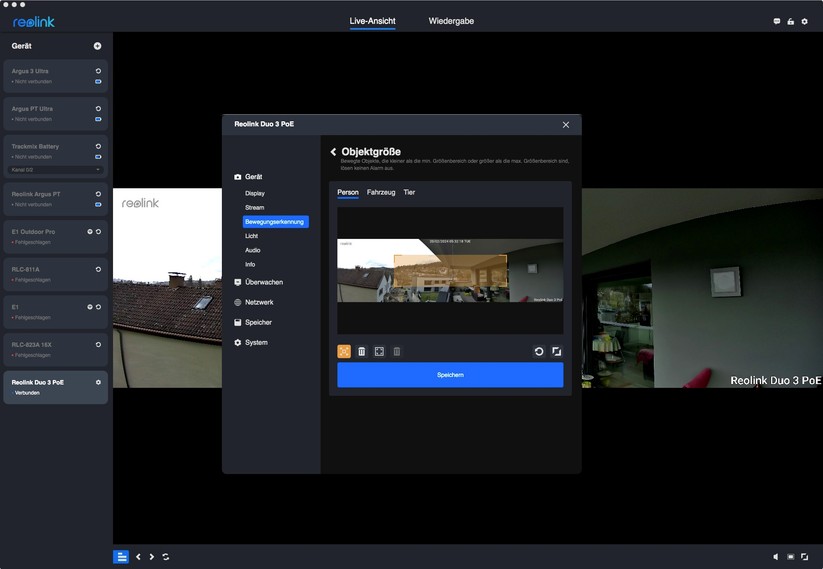Open settings gear for Reolink Duo 3 PoE
Image resolution: width=823 pixels, height=569 pixels.
(x=98, y=382)
